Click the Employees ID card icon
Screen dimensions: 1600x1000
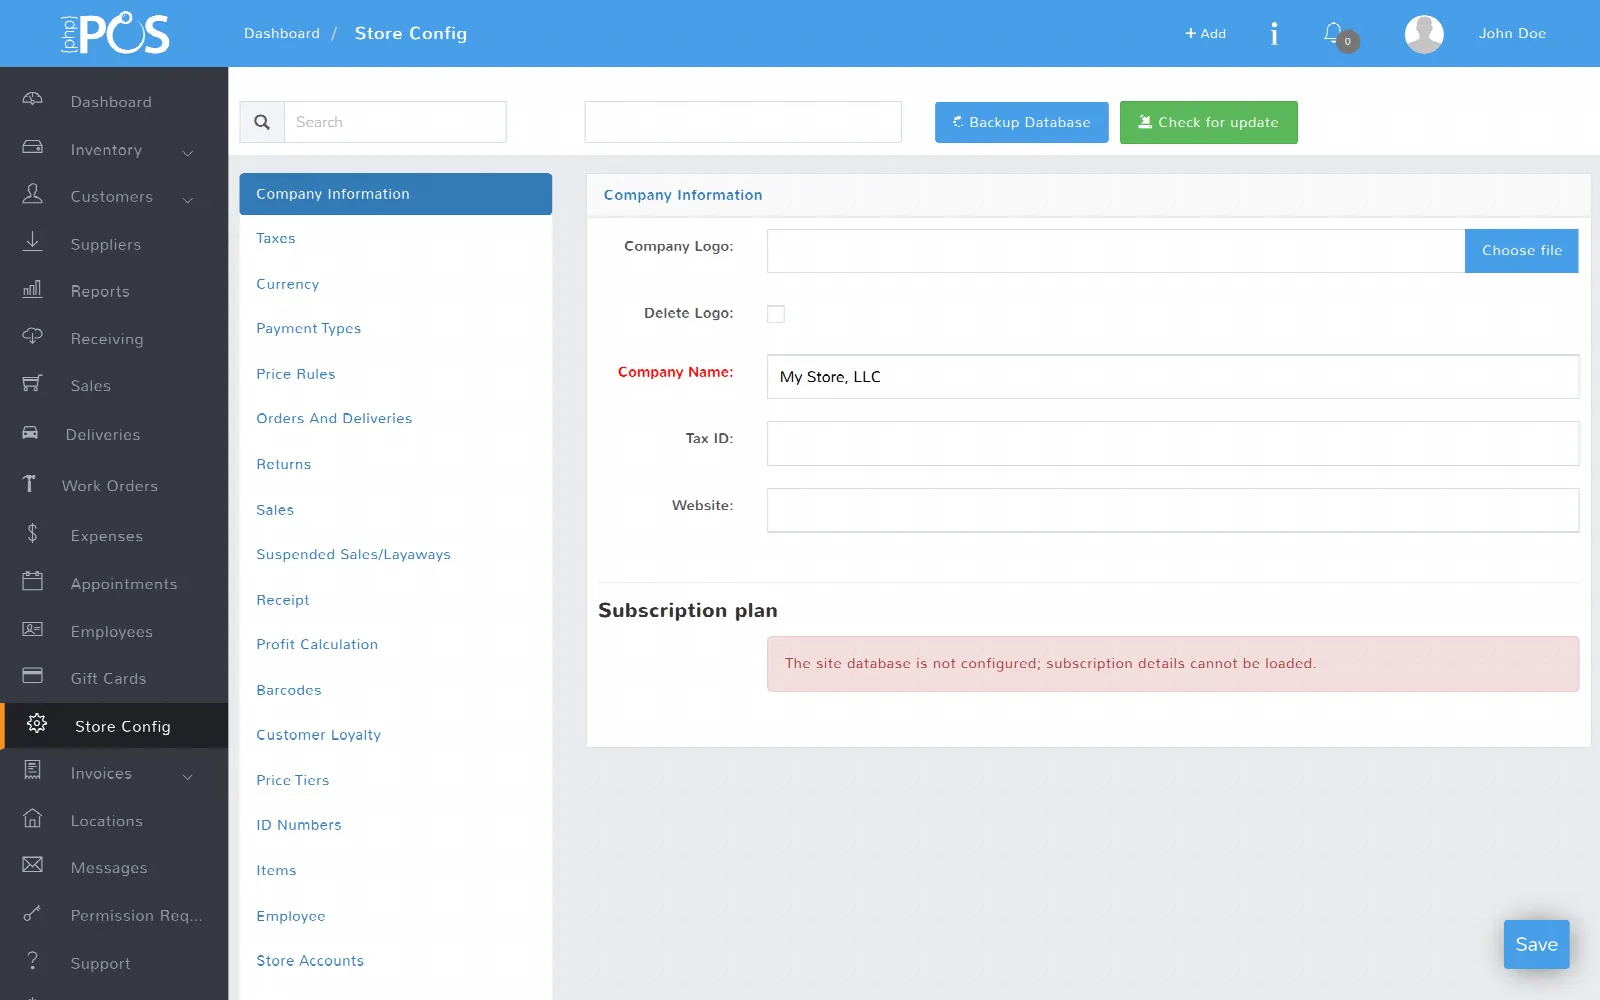point(33,629)
